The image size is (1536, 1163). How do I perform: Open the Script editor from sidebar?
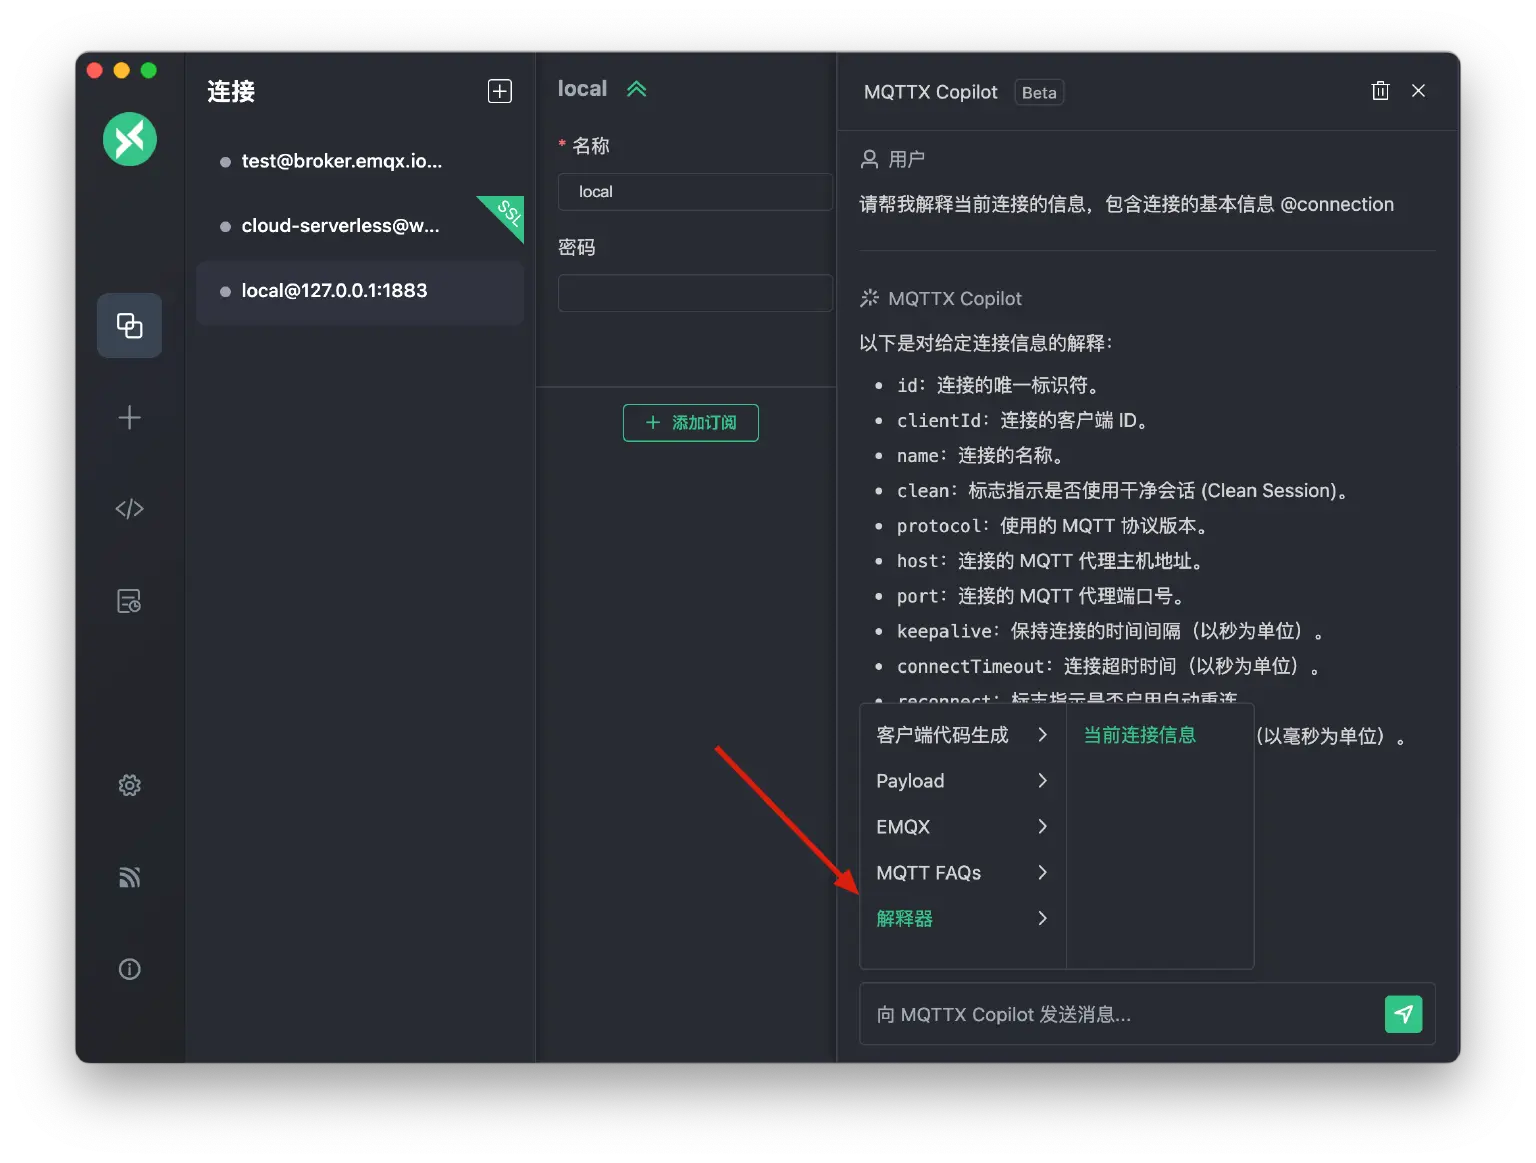pos(129,508)
